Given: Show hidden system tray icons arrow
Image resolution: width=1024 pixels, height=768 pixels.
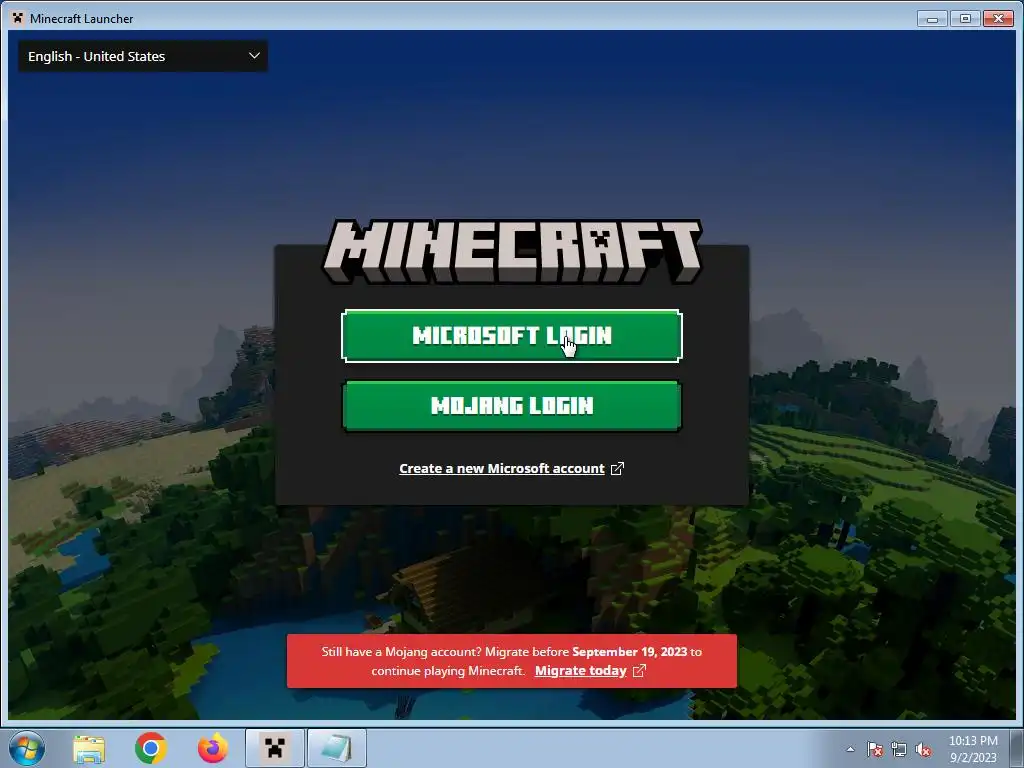Looking at the screenshot, I should (x=850, y=749).
